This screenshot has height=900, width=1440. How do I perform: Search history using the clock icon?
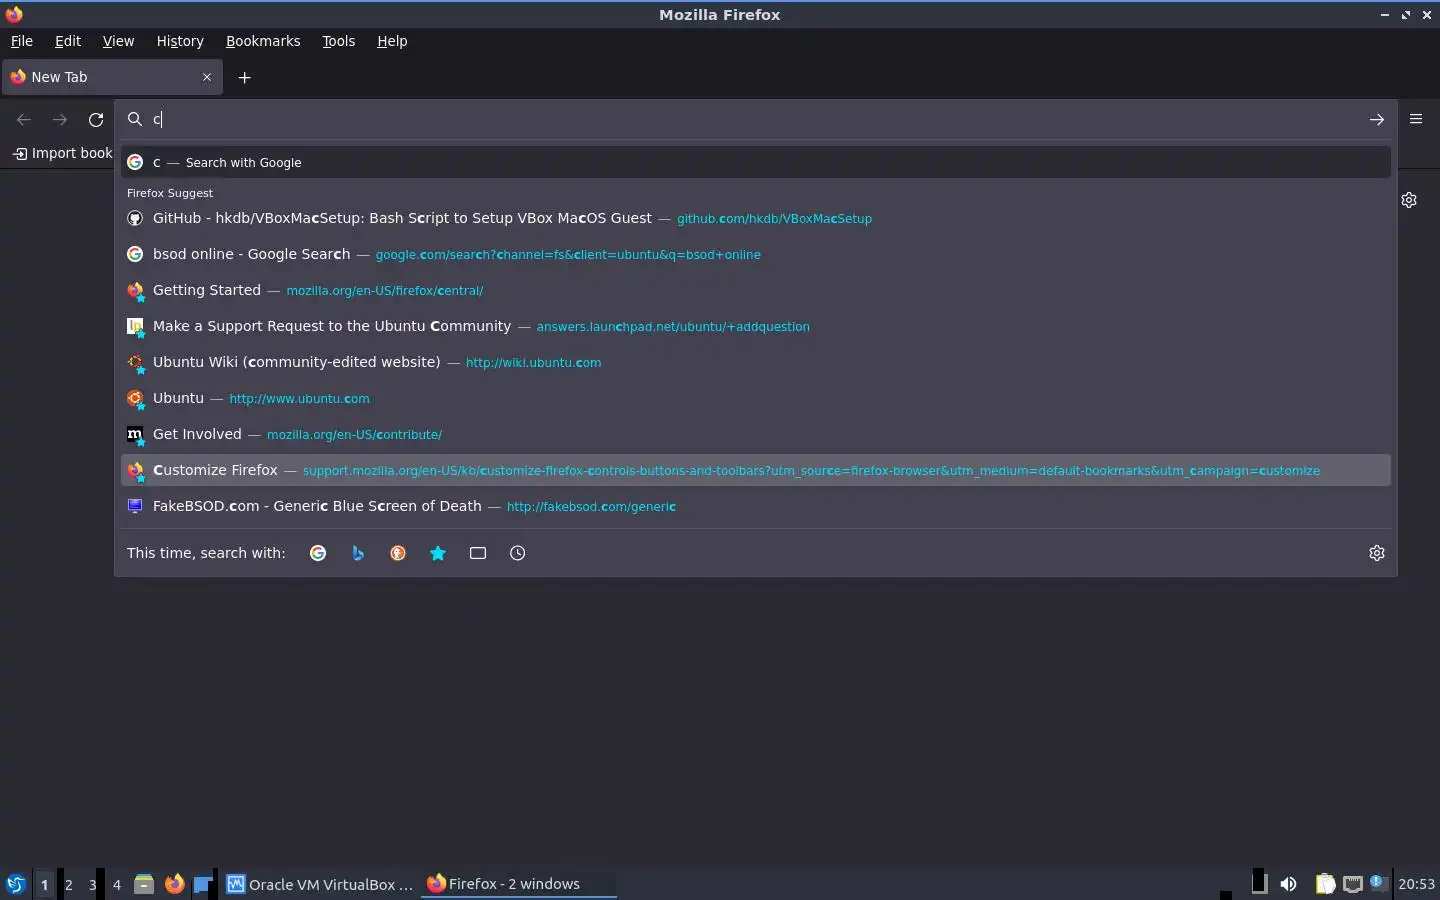pyautogui.click(x=518, y=553)
